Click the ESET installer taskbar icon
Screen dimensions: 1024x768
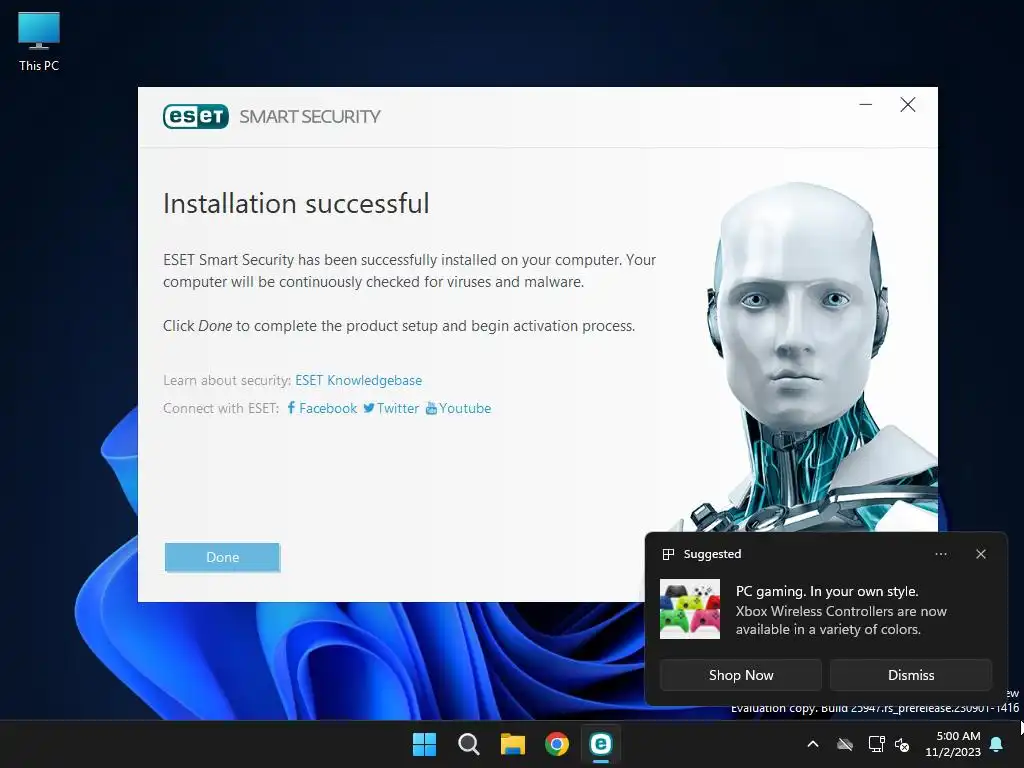pyautogui.click(x=601, y=744)
